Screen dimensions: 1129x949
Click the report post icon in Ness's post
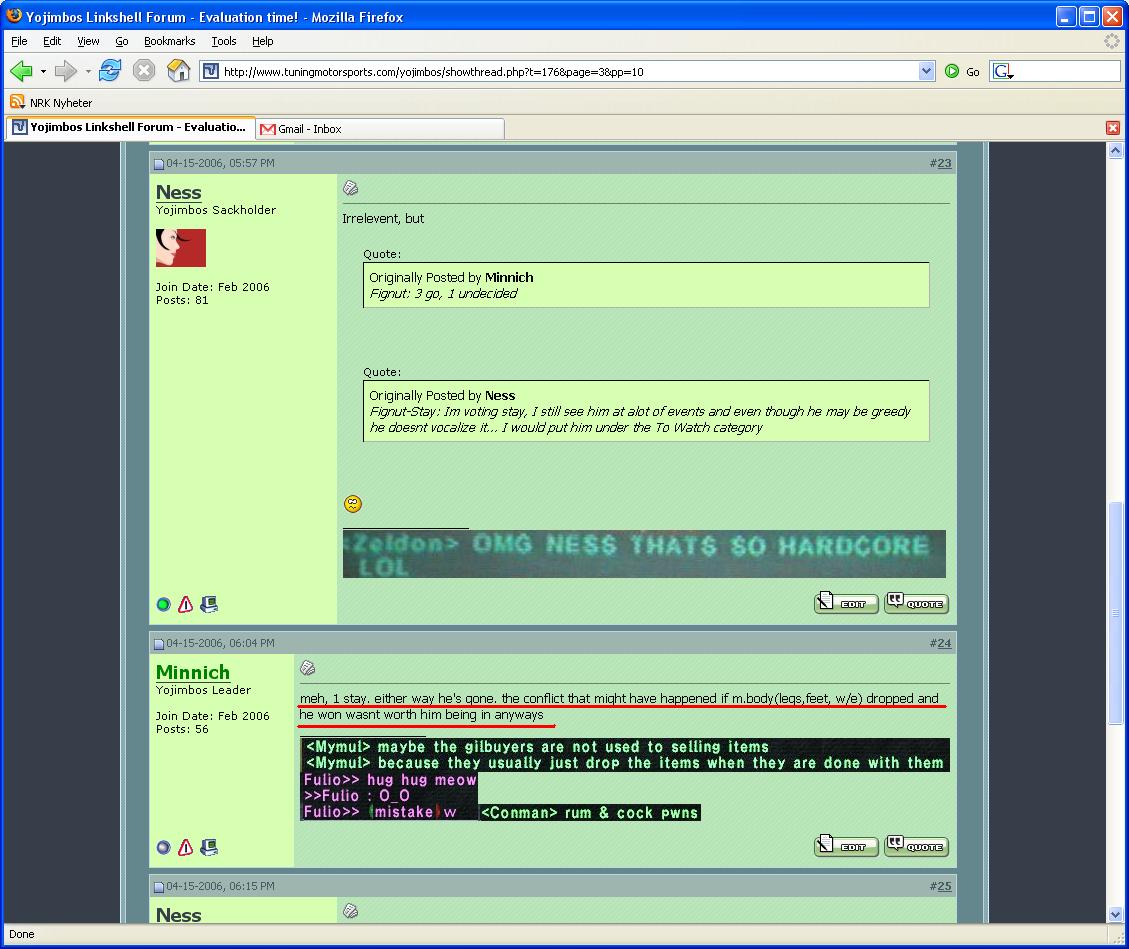point(185,605)
